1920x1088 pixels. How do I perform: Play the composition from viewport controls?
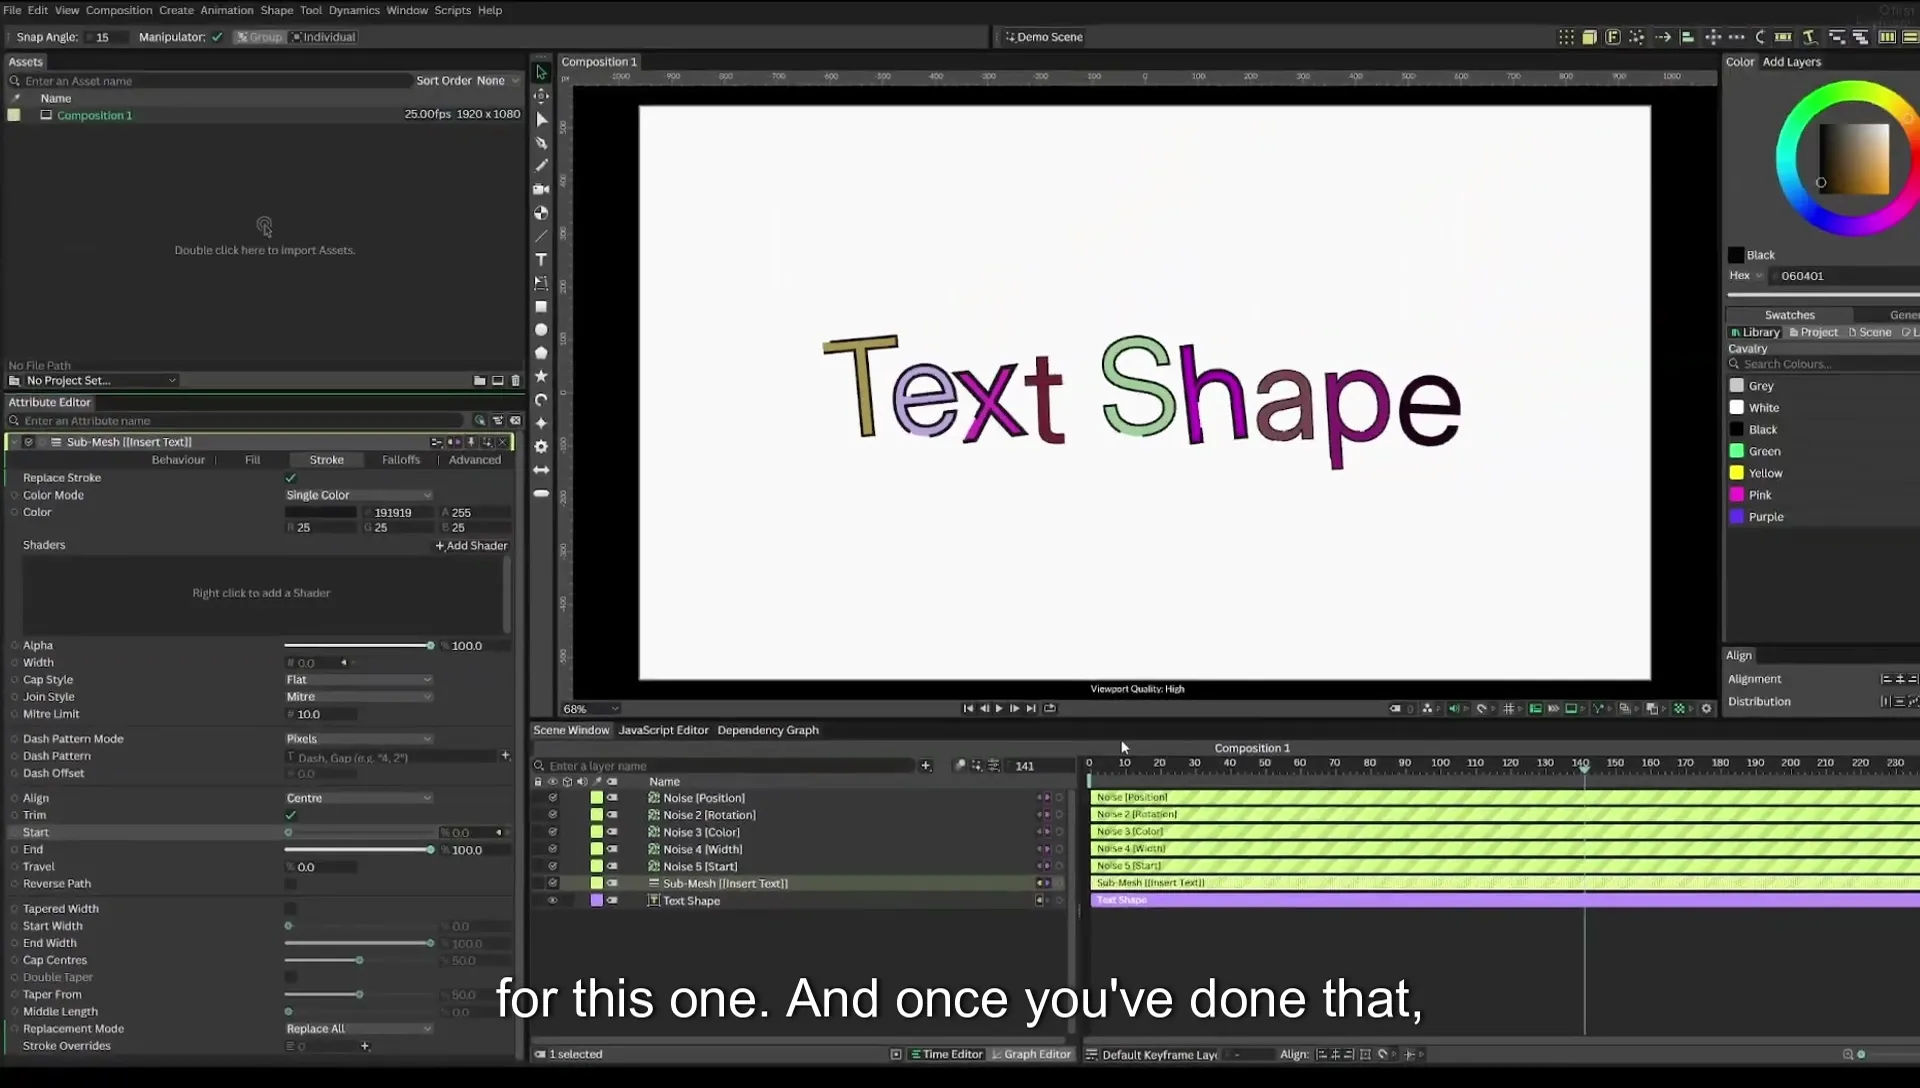[999, 708]
